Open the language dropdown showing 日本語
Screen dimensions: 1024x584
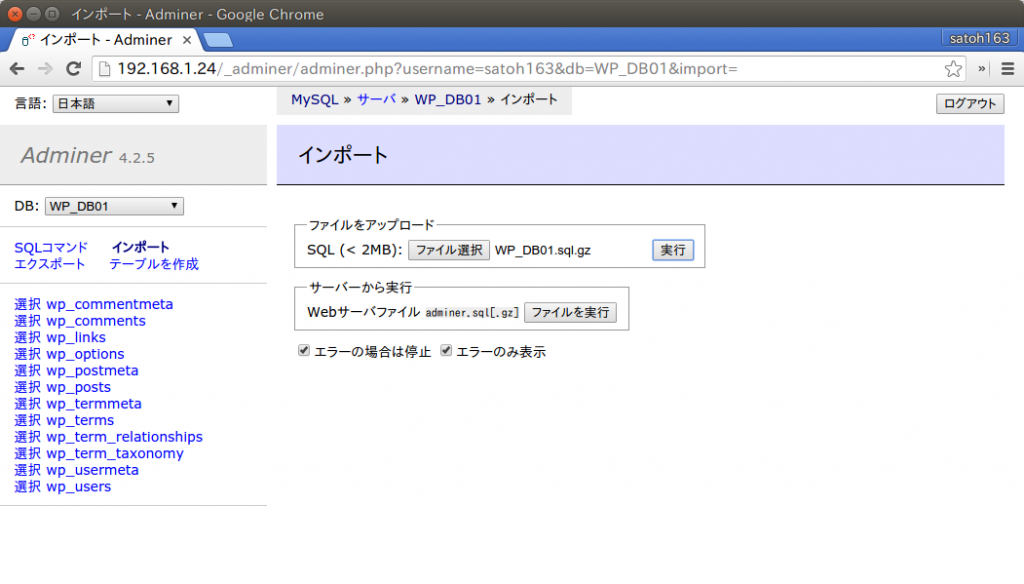(x=115, y=104)
